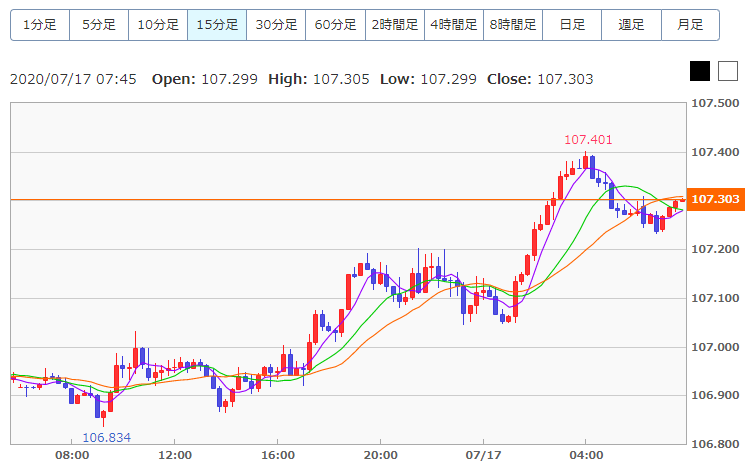
Task: Click the 07/17 date label on axis
Action: 483,456
